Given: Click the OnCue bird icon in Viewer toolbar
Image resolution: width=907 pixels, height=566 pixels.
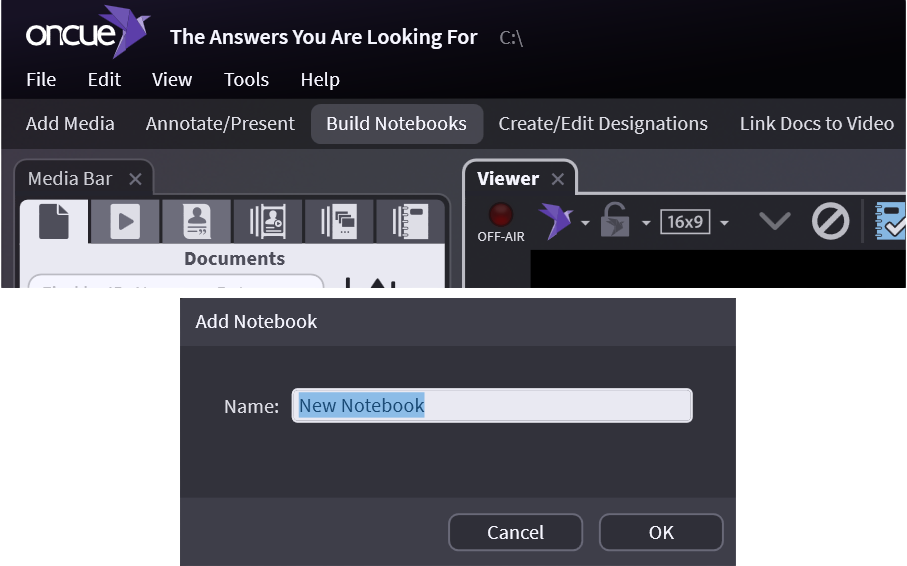Looking at the screenshot, I should coord(555,221).
